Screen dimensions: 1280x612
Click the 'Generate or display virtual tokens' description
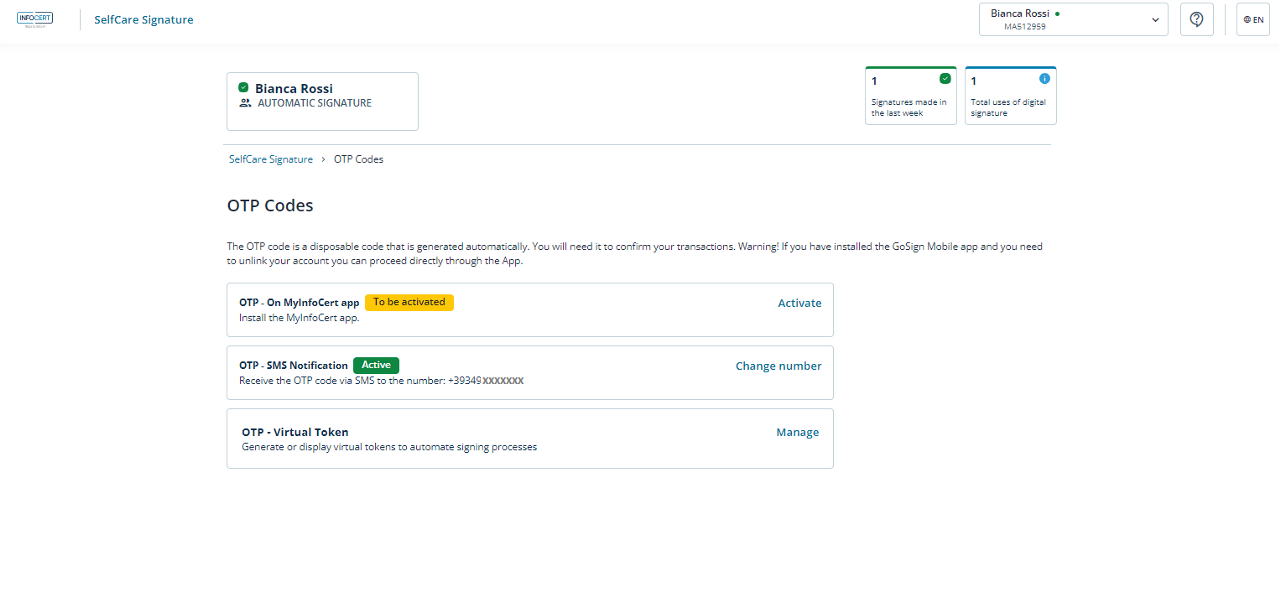[390, 447]
